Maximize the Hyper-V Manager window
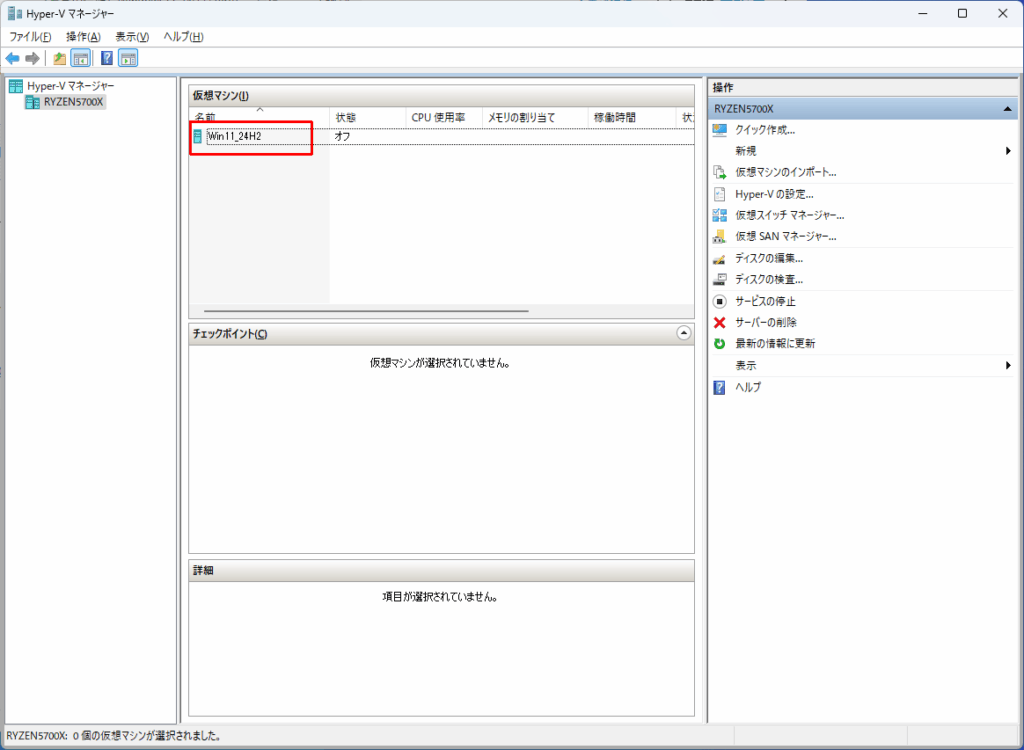The image size is (1024, 750). tap(962, 13)
